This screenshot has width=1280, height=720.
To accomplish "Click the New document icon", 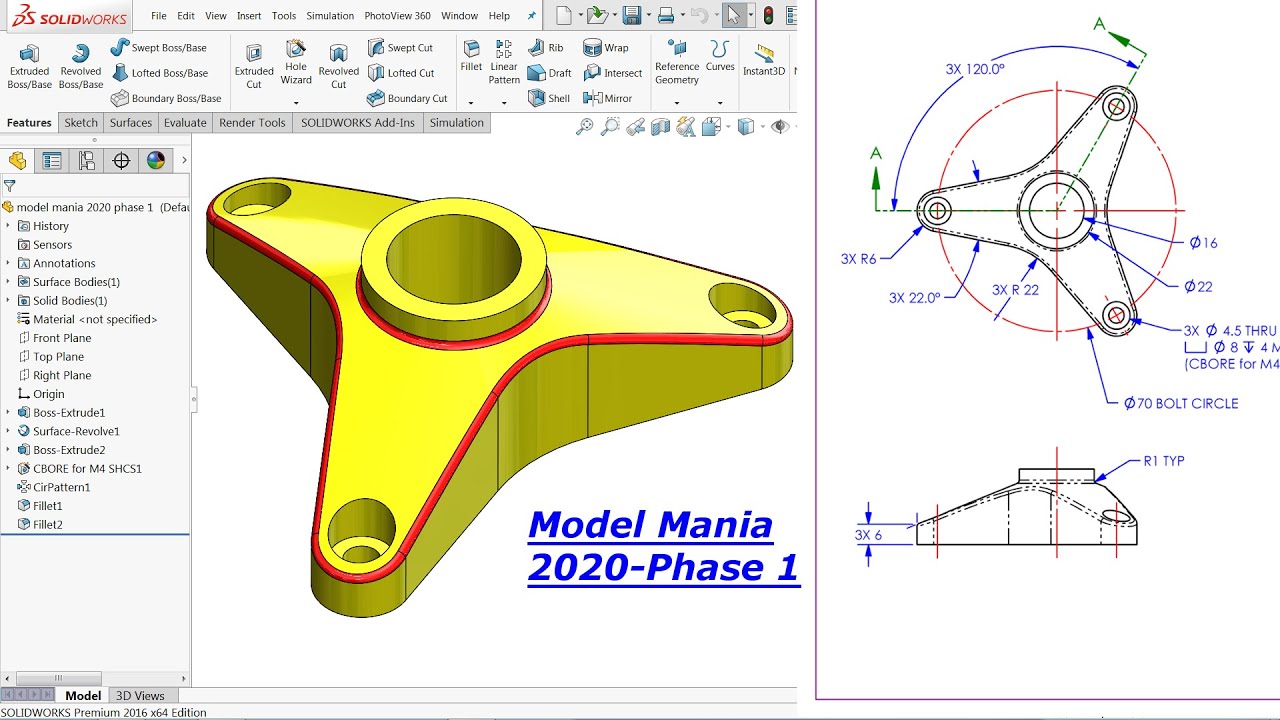I will pos(564,15).
